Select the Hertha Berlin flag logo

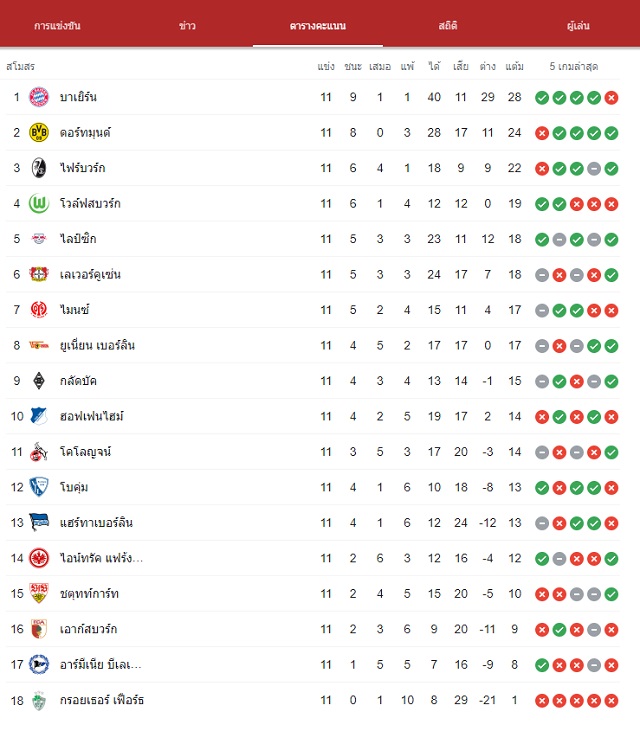click(x=39, y=522)
